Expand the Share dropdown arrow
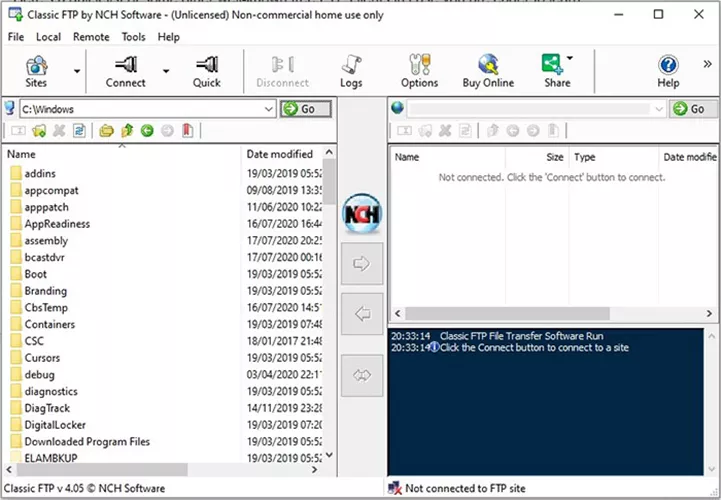Image resolution: width=721 pixels, height=500 pixels. coord(570,58)
